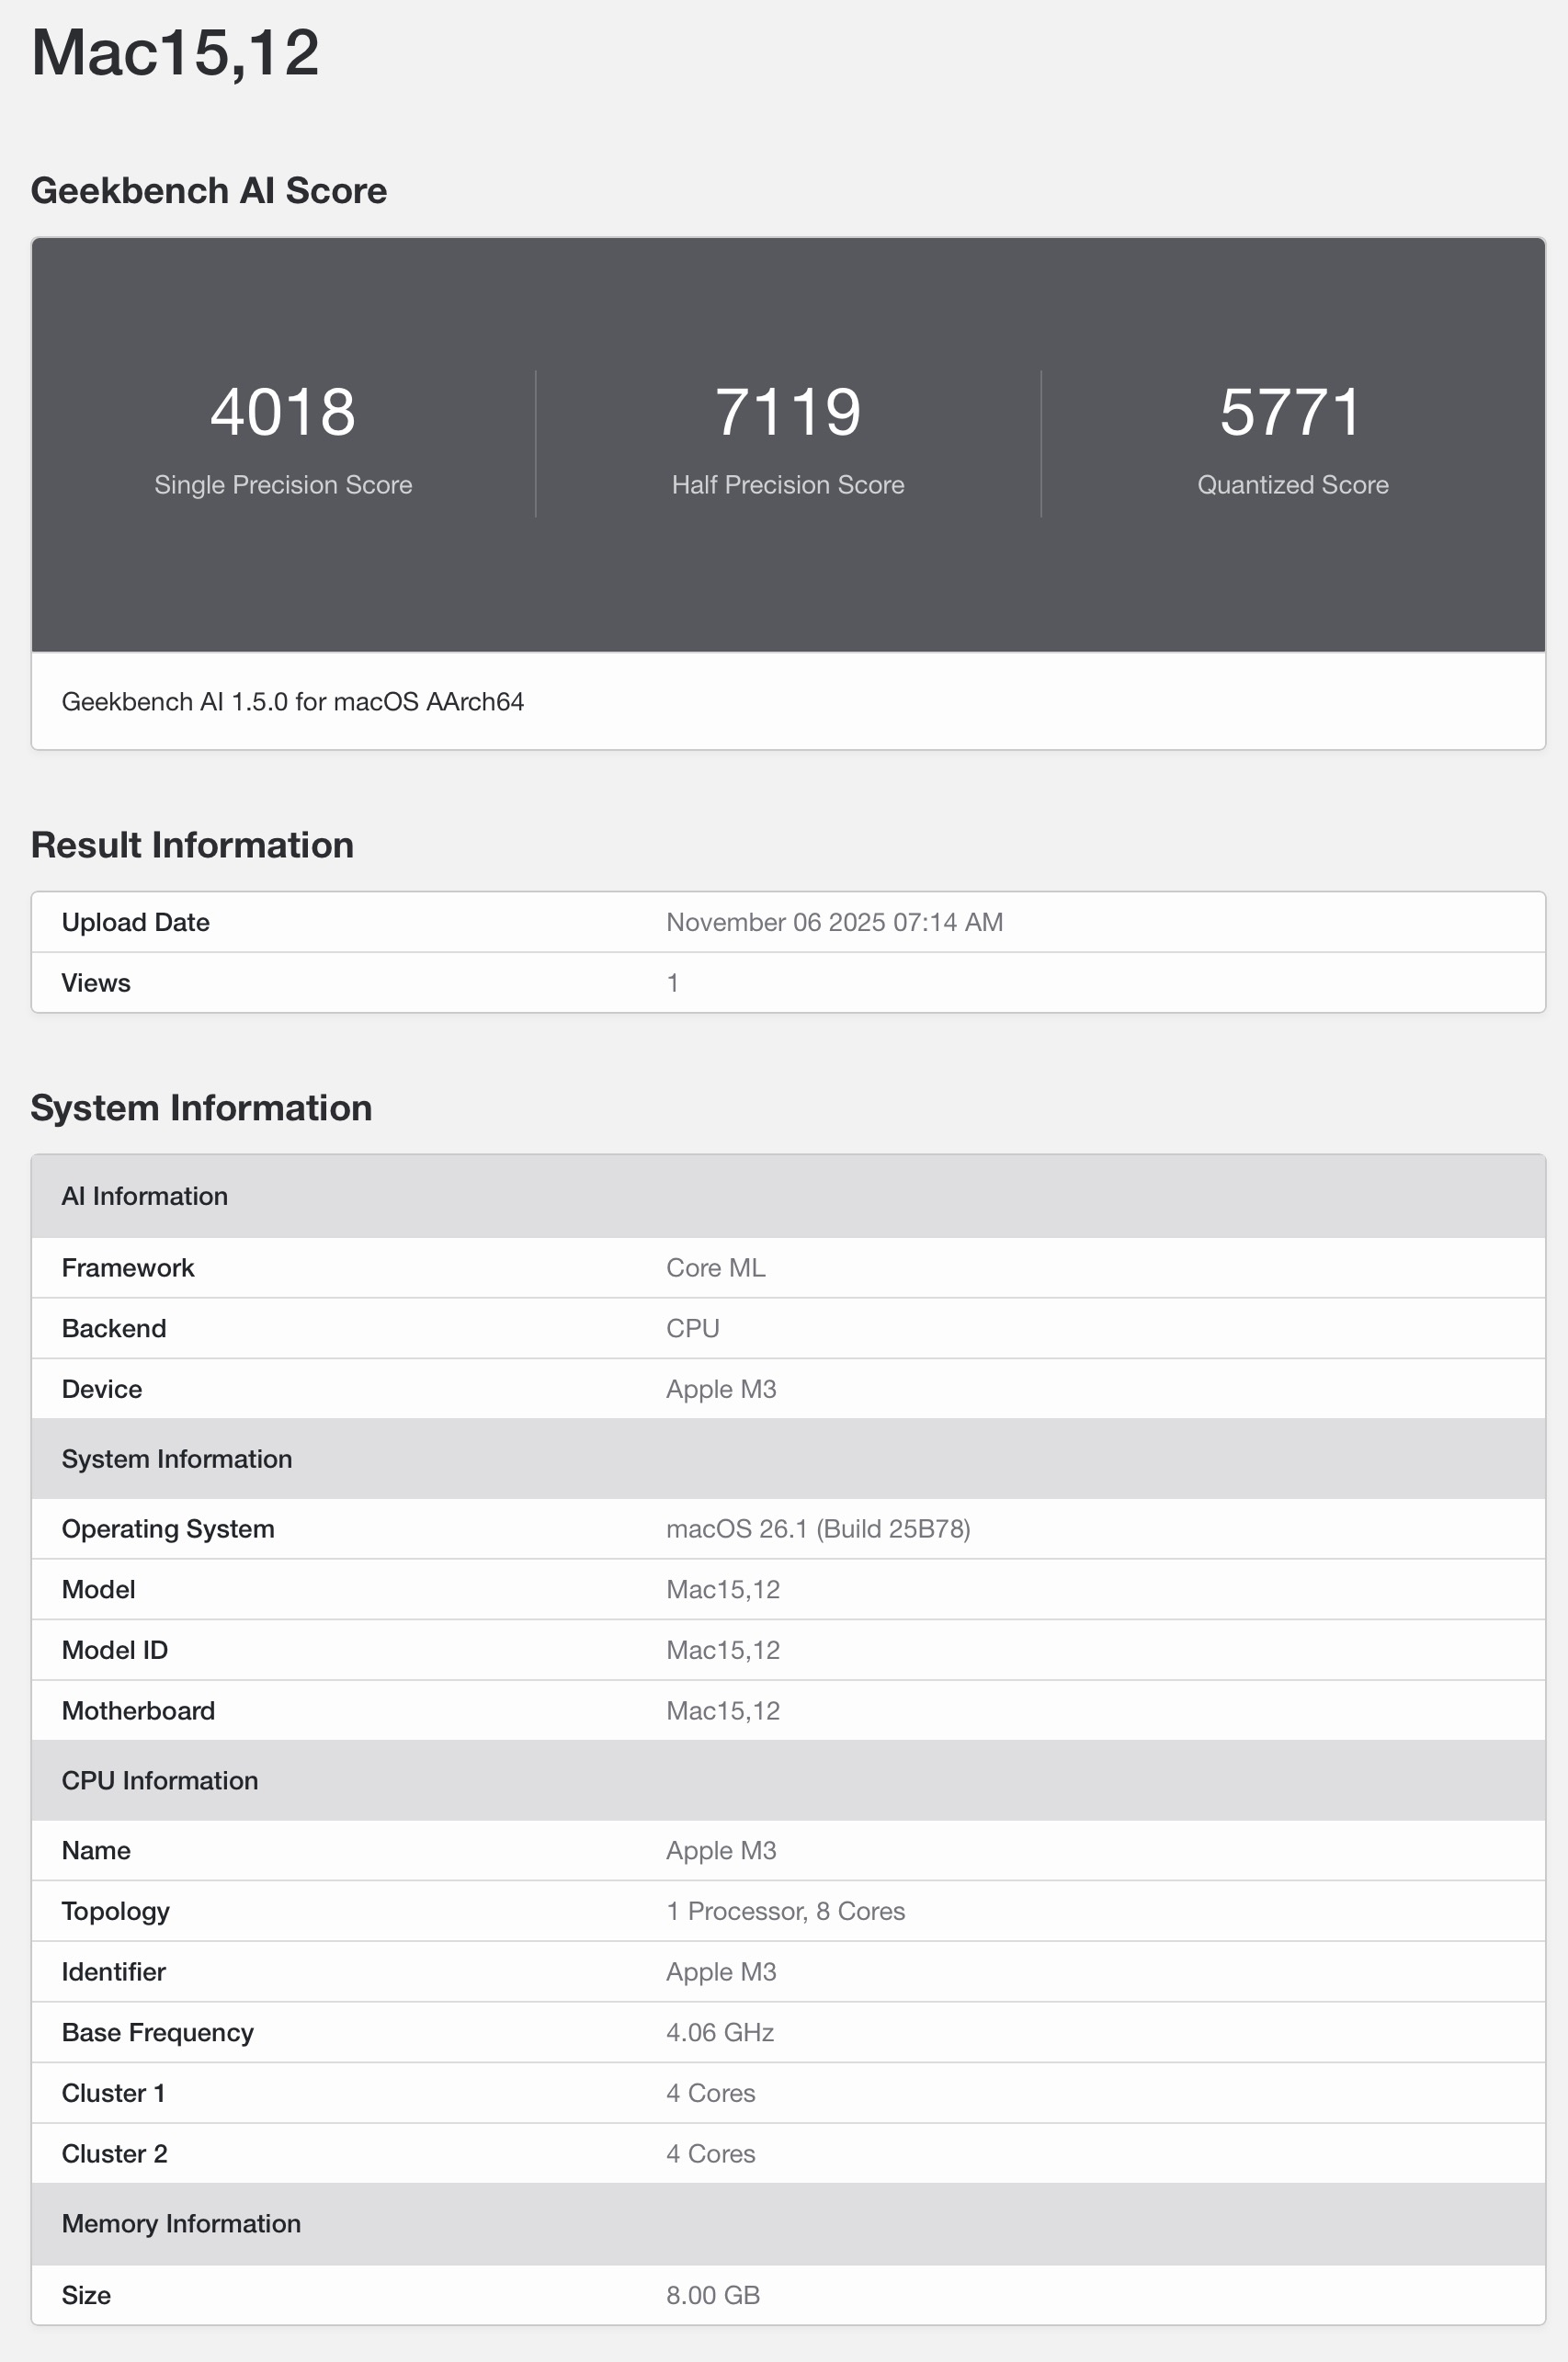
Task: Click the Single Precision Score value 4018
Action: tap(283, 412)
